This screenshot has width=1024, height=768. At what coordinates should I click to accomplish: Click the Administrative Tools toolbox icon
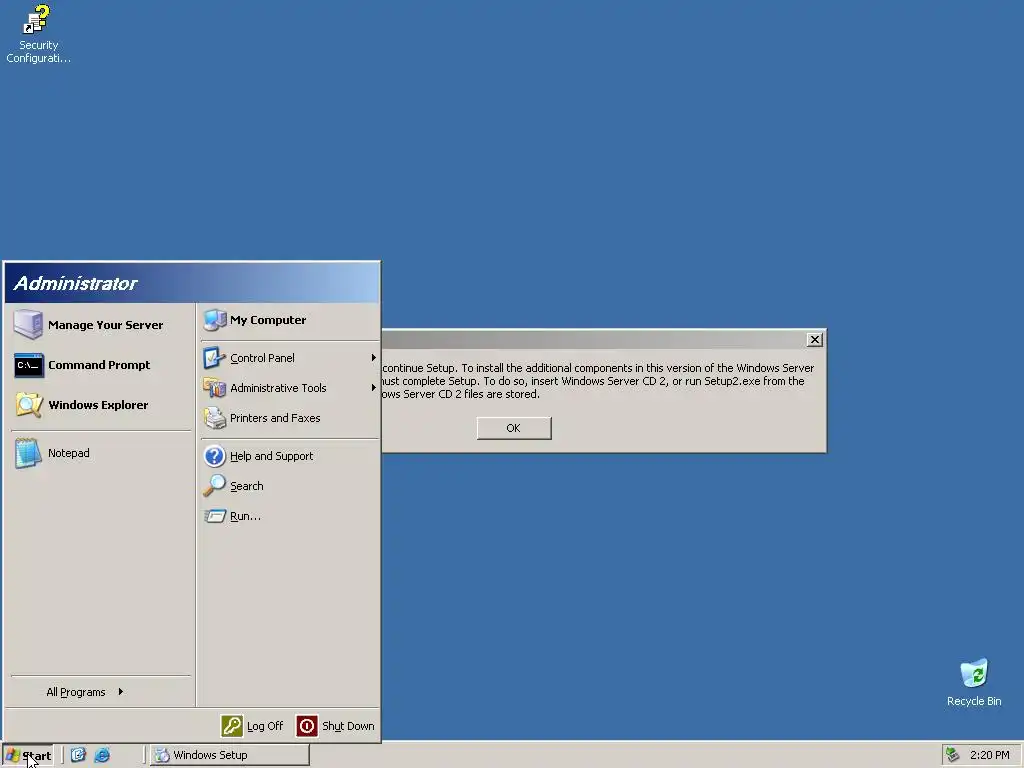coord(214,388)
